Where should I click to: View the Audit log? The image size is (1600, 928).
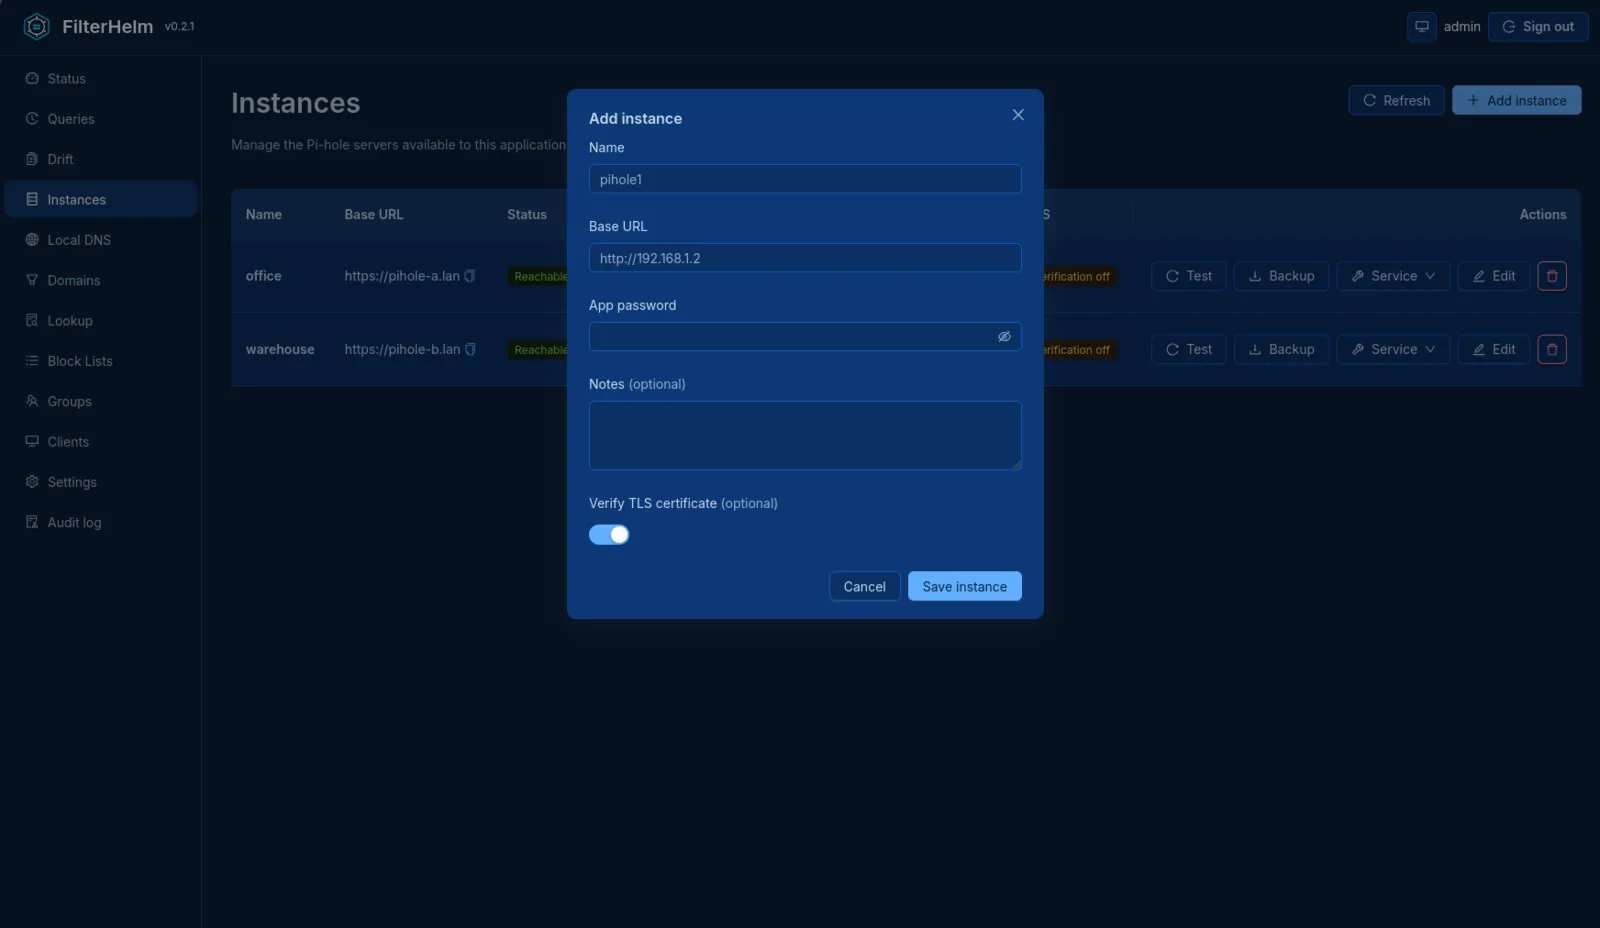click(100, 522)
